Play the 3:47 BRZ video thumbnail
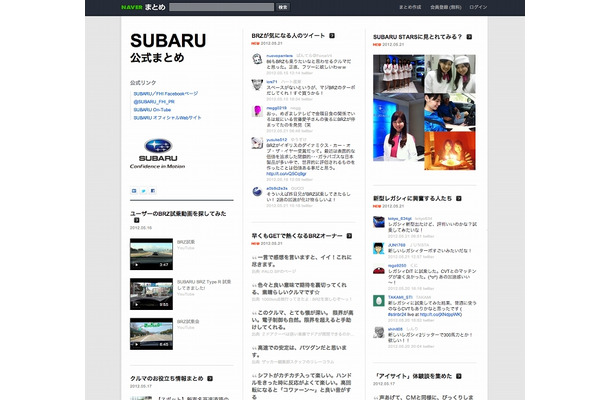Image resolution: width=610 pixels, height=400 pixels. point(151,254)
